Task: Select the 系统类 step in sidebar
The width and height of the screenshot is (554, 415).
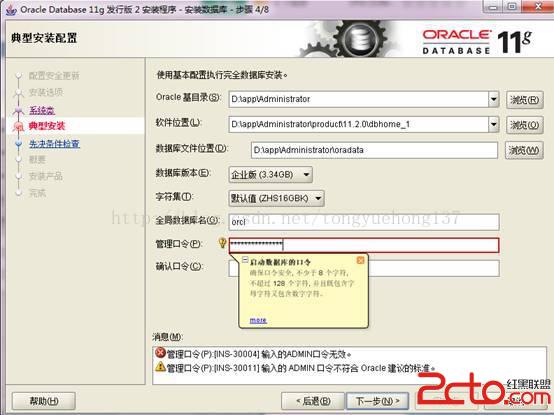Action: (42, 110)
